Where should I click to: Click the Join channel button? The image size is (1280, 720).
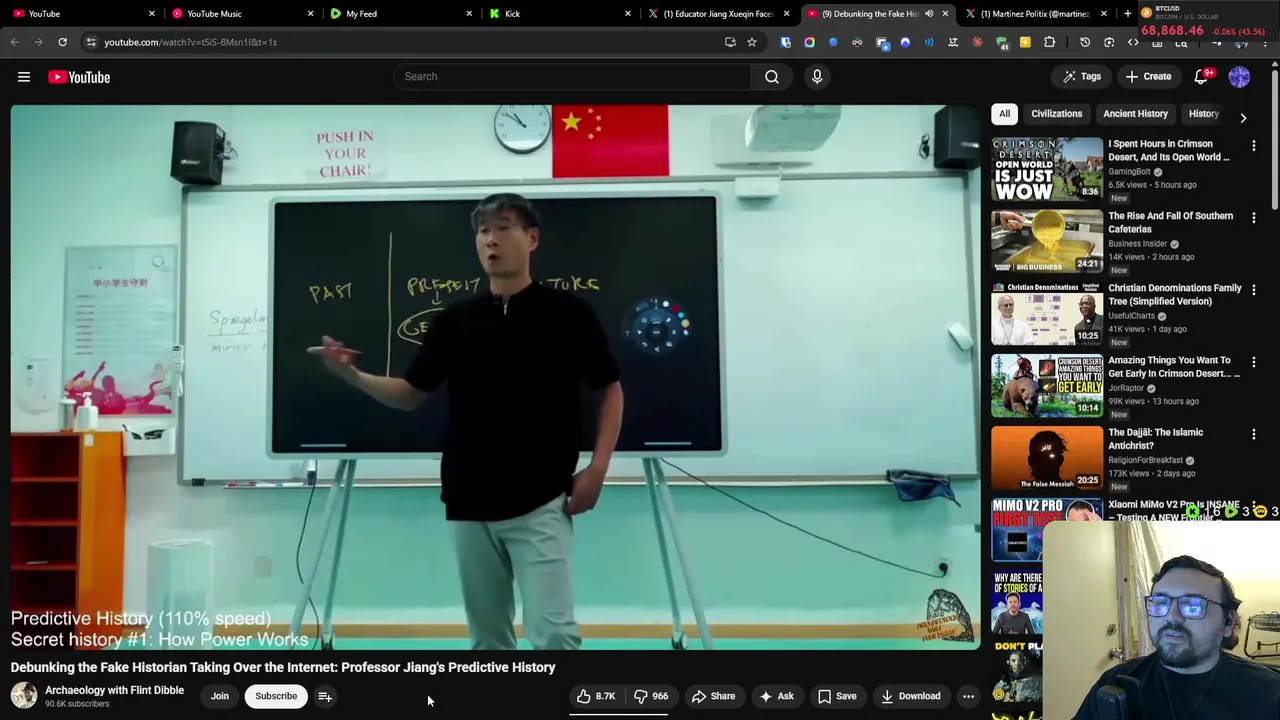220,696
